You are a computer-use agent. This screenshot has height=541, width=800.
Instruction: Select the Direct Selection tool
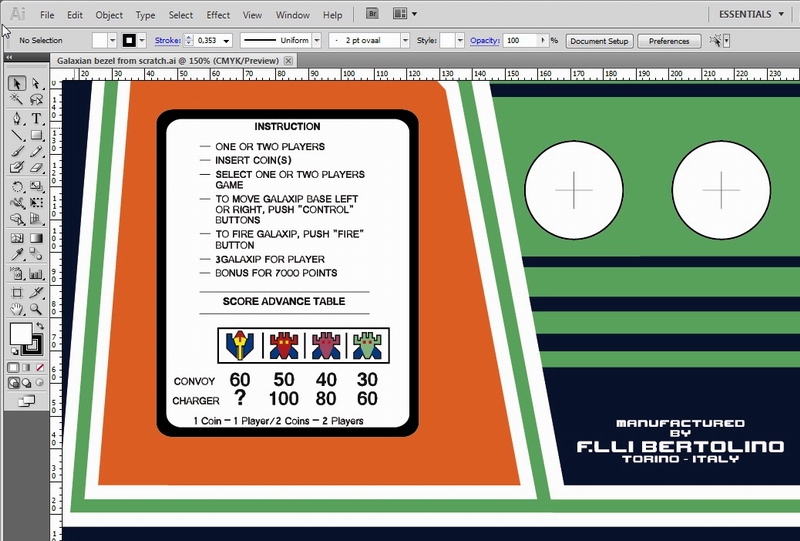36,83
